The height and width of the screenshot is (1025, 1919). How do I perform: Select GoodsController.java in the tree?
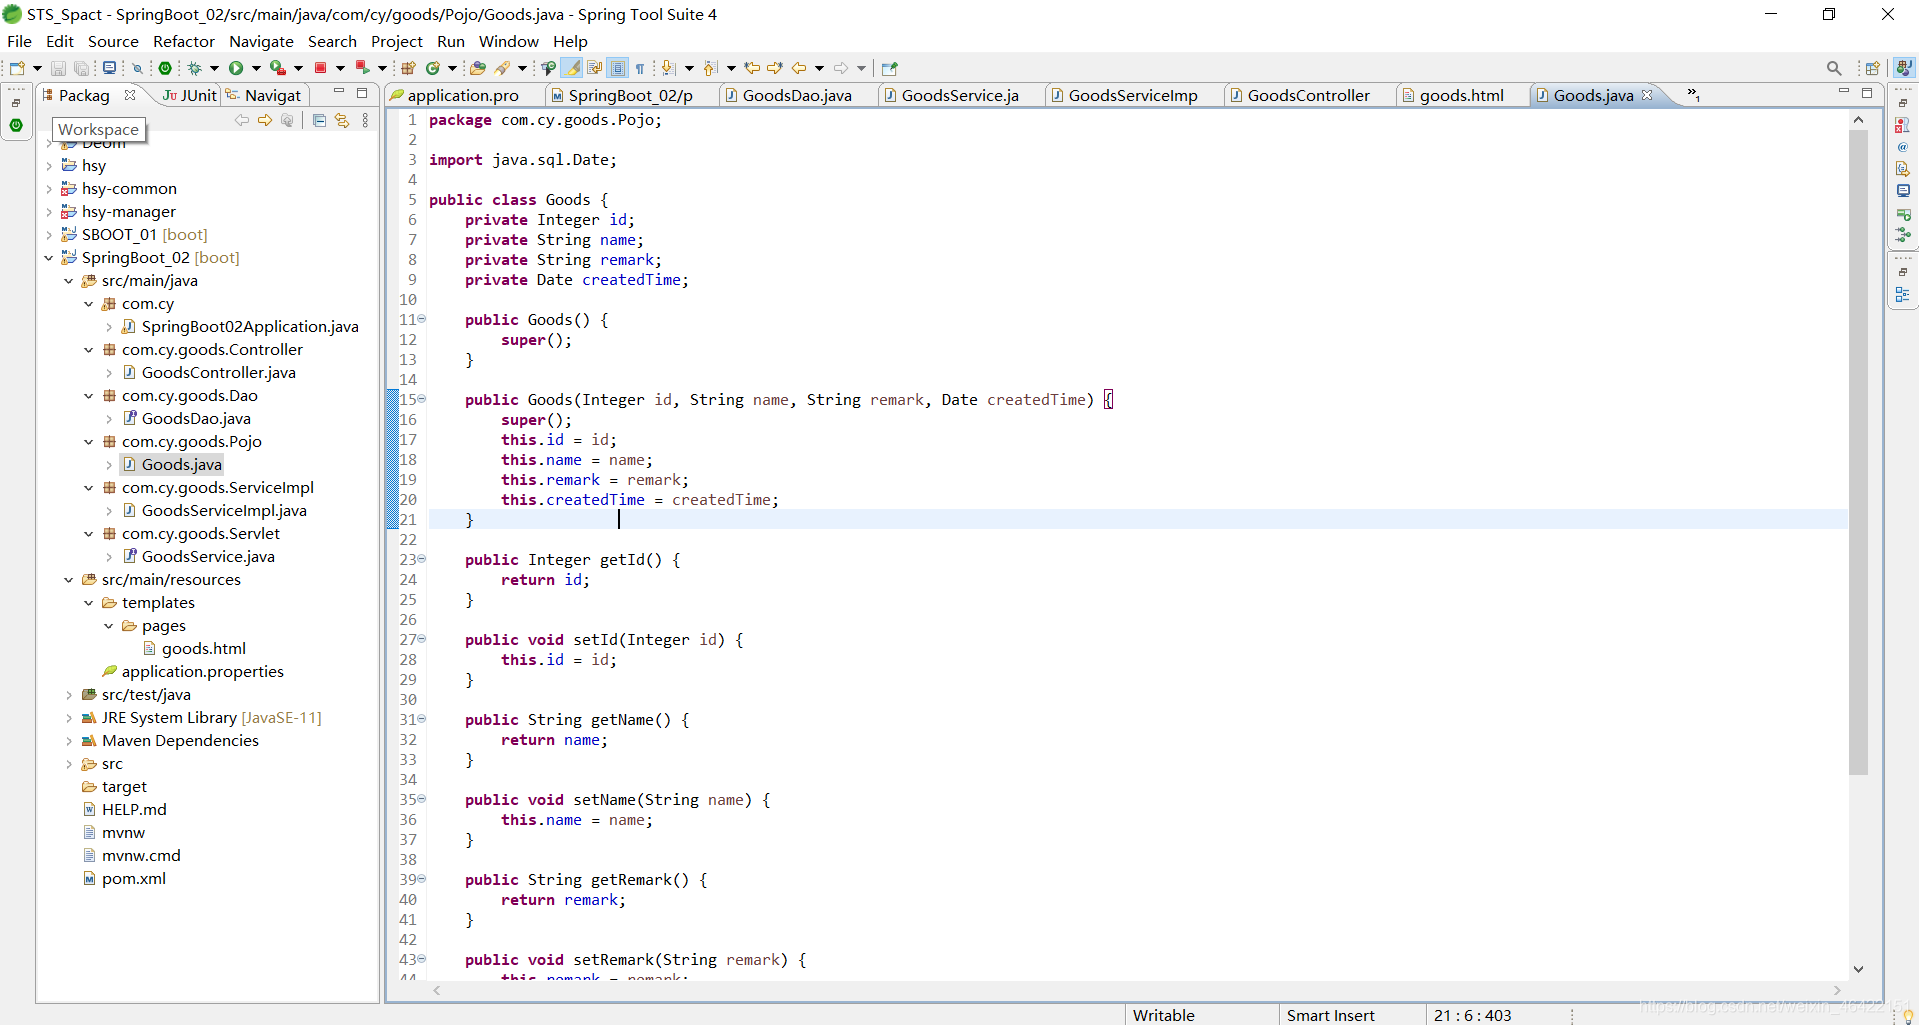218,373
